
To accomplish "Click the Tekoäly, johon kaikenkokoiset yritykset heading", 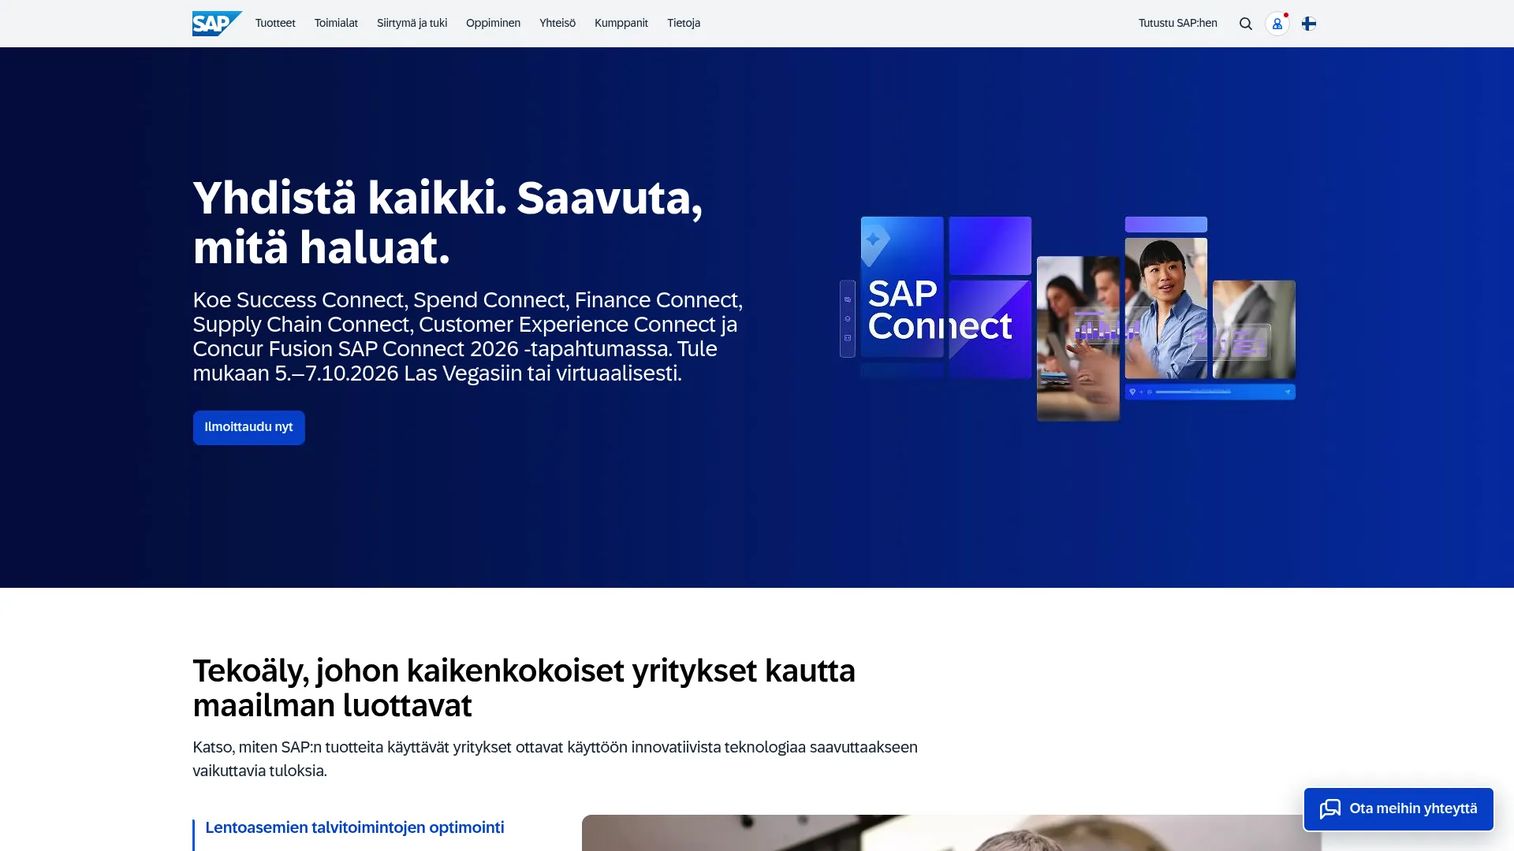I will (x=524, y=688).
